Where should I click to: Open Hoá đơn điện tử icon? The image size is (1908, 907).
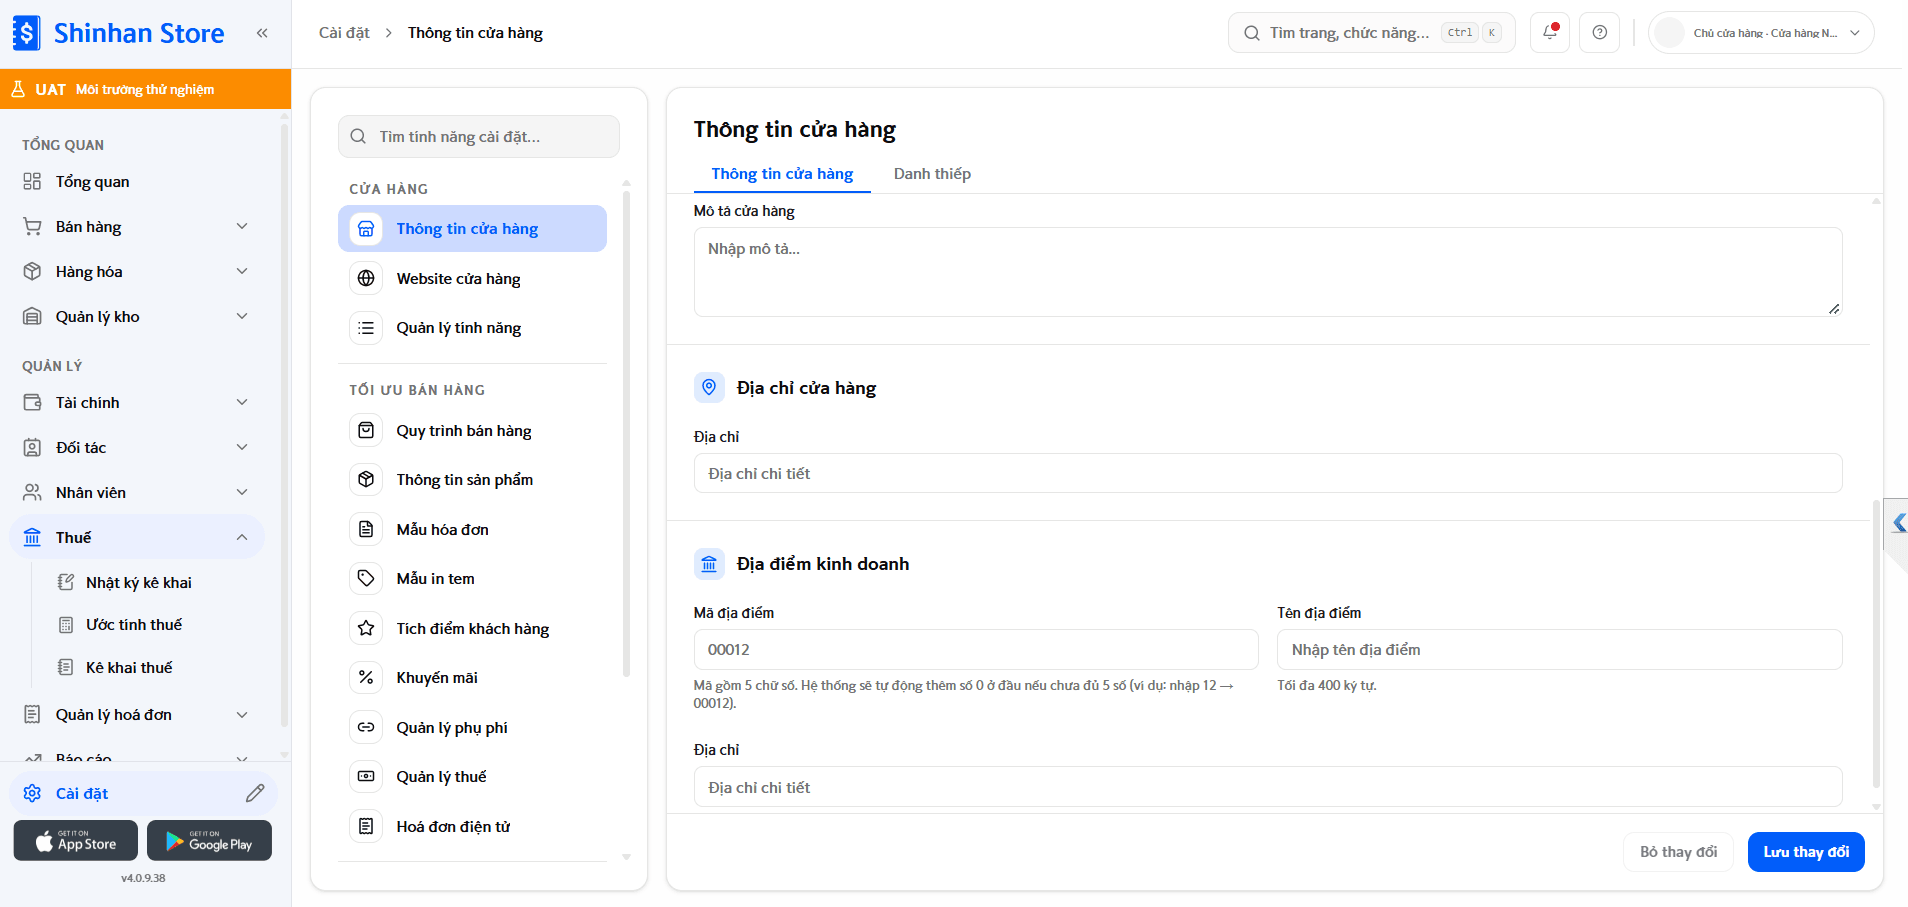click(x=366, y=826)
